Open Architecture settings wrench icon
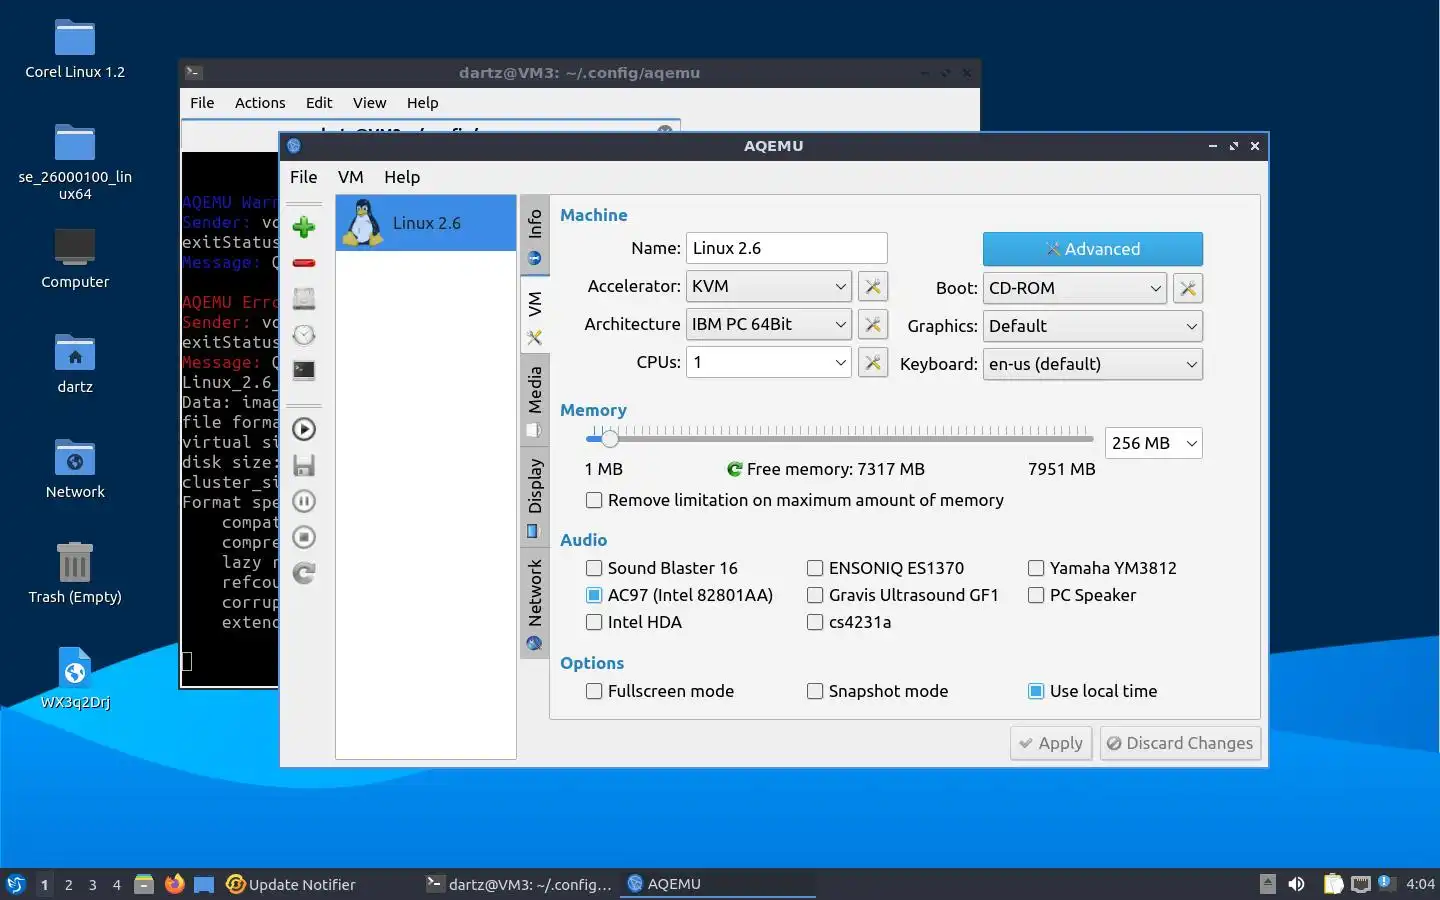 tap(873, 325)
